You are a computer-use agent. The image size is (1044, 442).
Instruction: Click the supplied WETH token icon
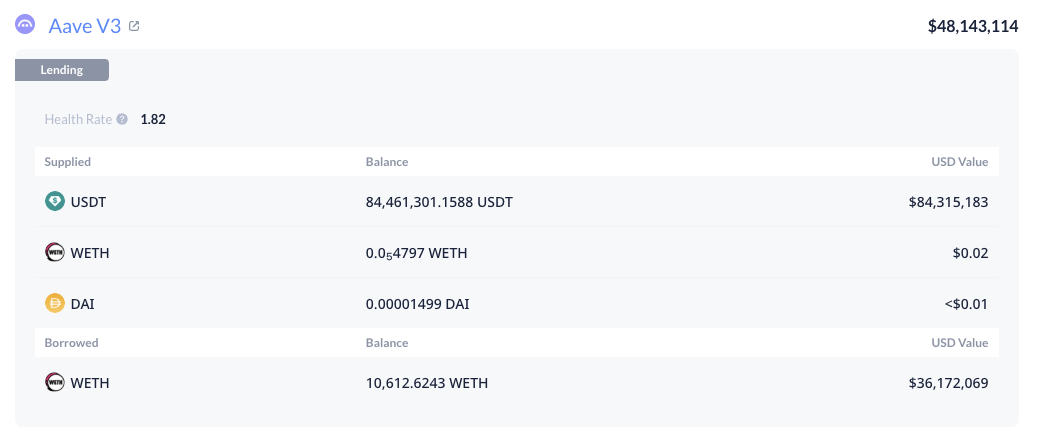pos(55,252)
